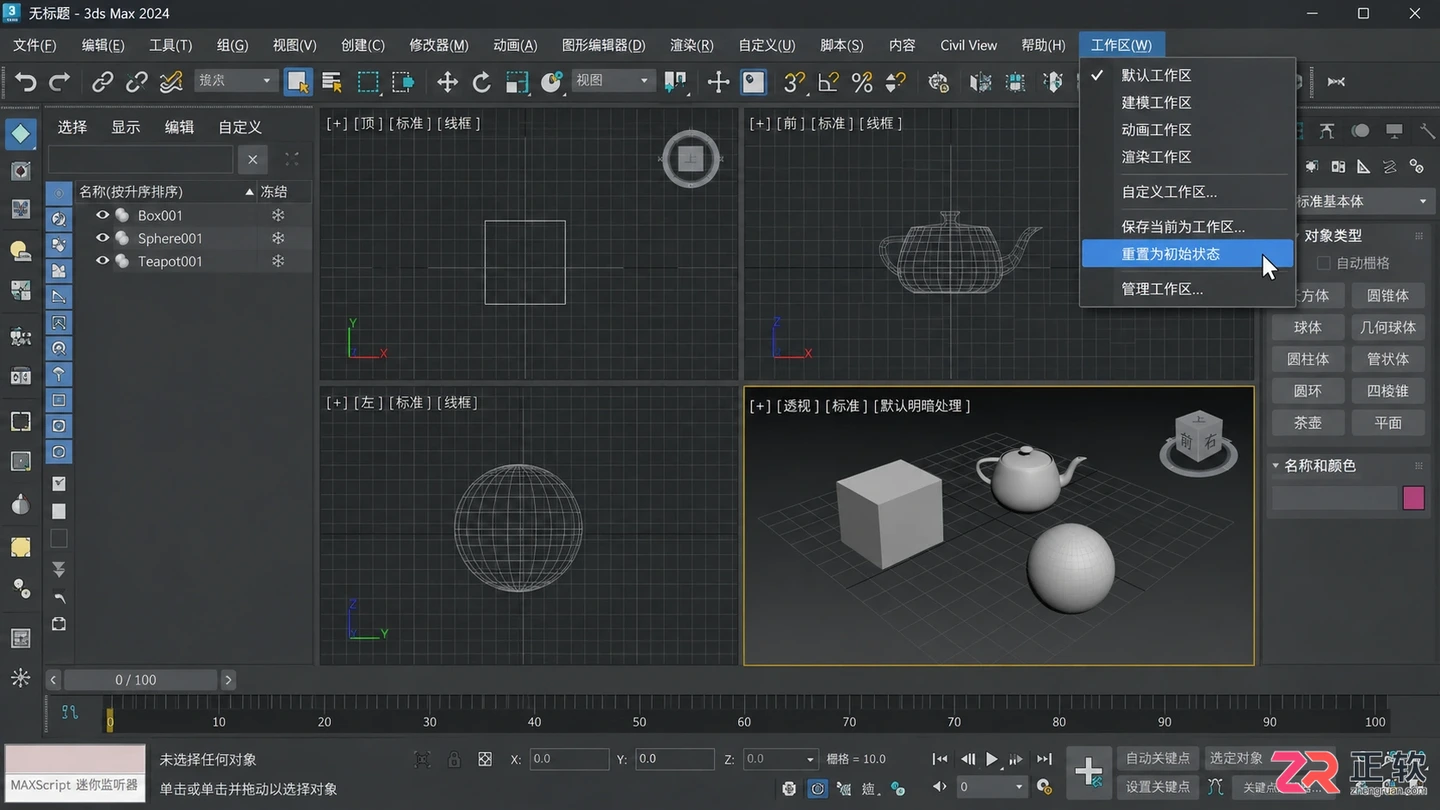Screen dimensions: 1440x810
Task: Toggle the Percent Snap icon
Action: point(862,82)
